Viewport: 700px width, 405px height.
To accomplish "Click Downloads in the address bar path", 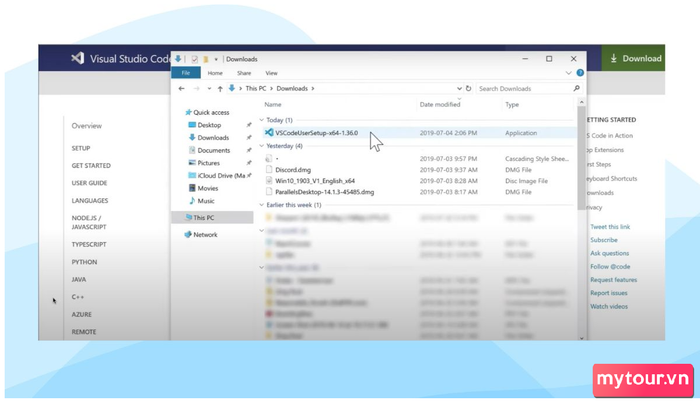I will (x=292, y=88).
